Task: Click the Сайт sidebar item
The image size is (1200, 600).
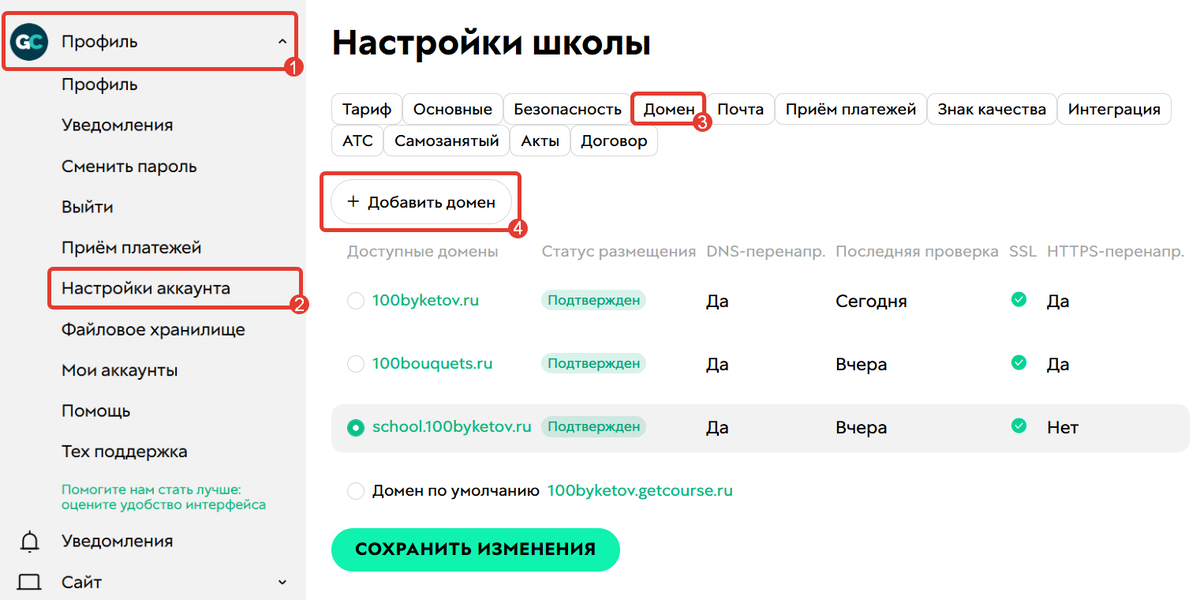Action: [x=81, y=582]
